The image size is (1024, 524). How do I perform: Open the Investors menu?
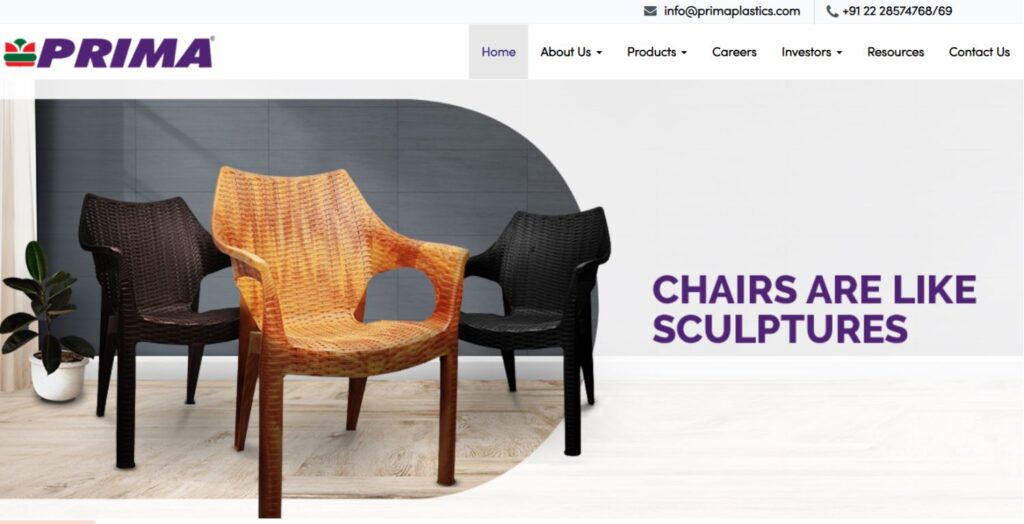(x=806, y=52)
